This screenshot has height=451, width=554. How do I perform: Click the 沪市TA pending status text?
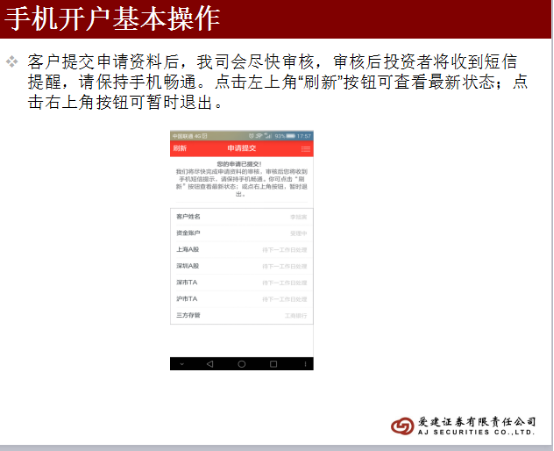click(x=285, y=299)
